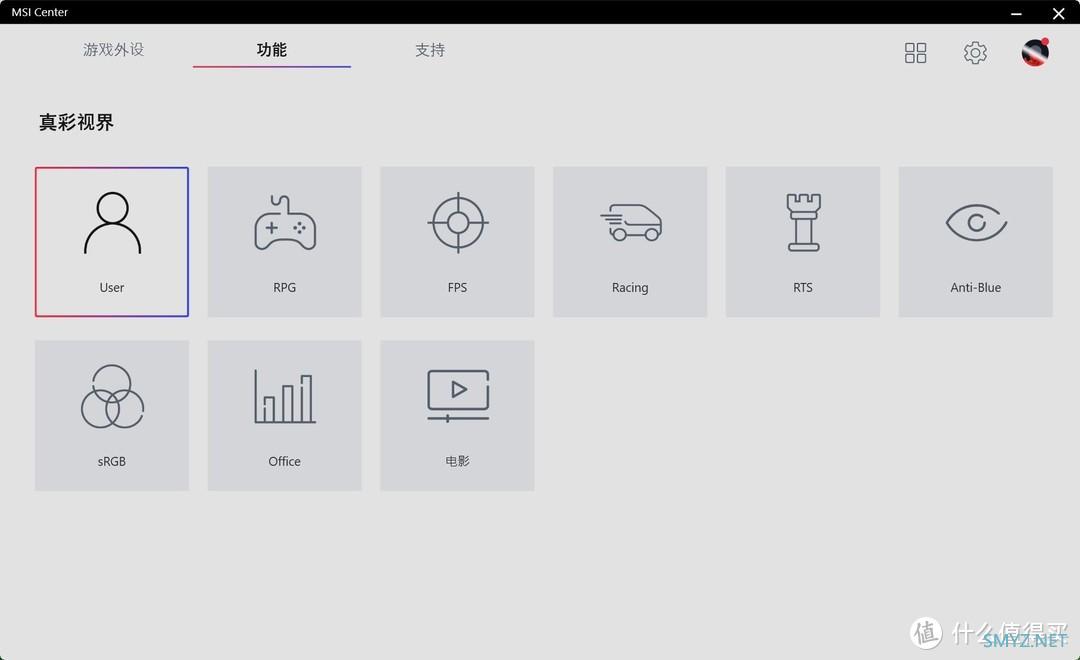This screenshot has height=660, width=1080.
Task: Close the MSI Center window
Action: pyautogui.click(x=1059, y=13)
